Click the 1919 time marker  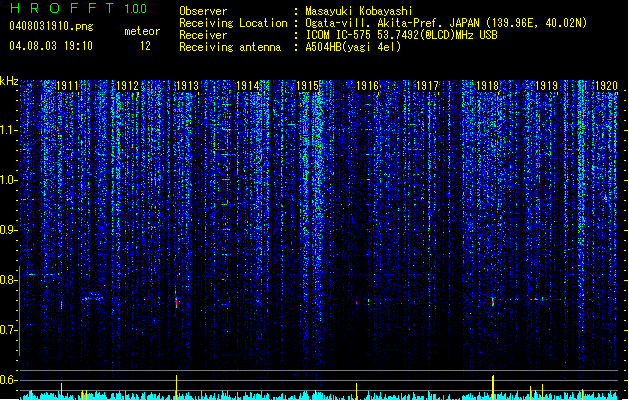coord(547,86)
